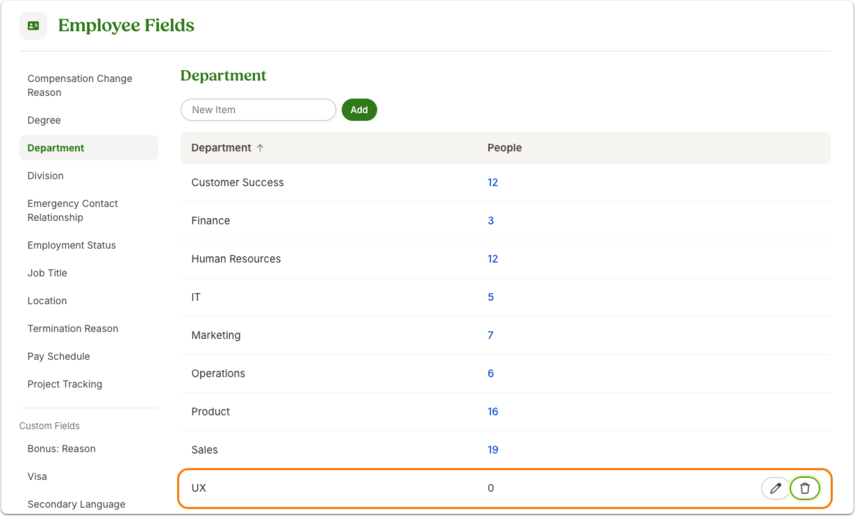The image size is (855, 516).
Task: Show the 3 Finance employees
Action: 490,221
